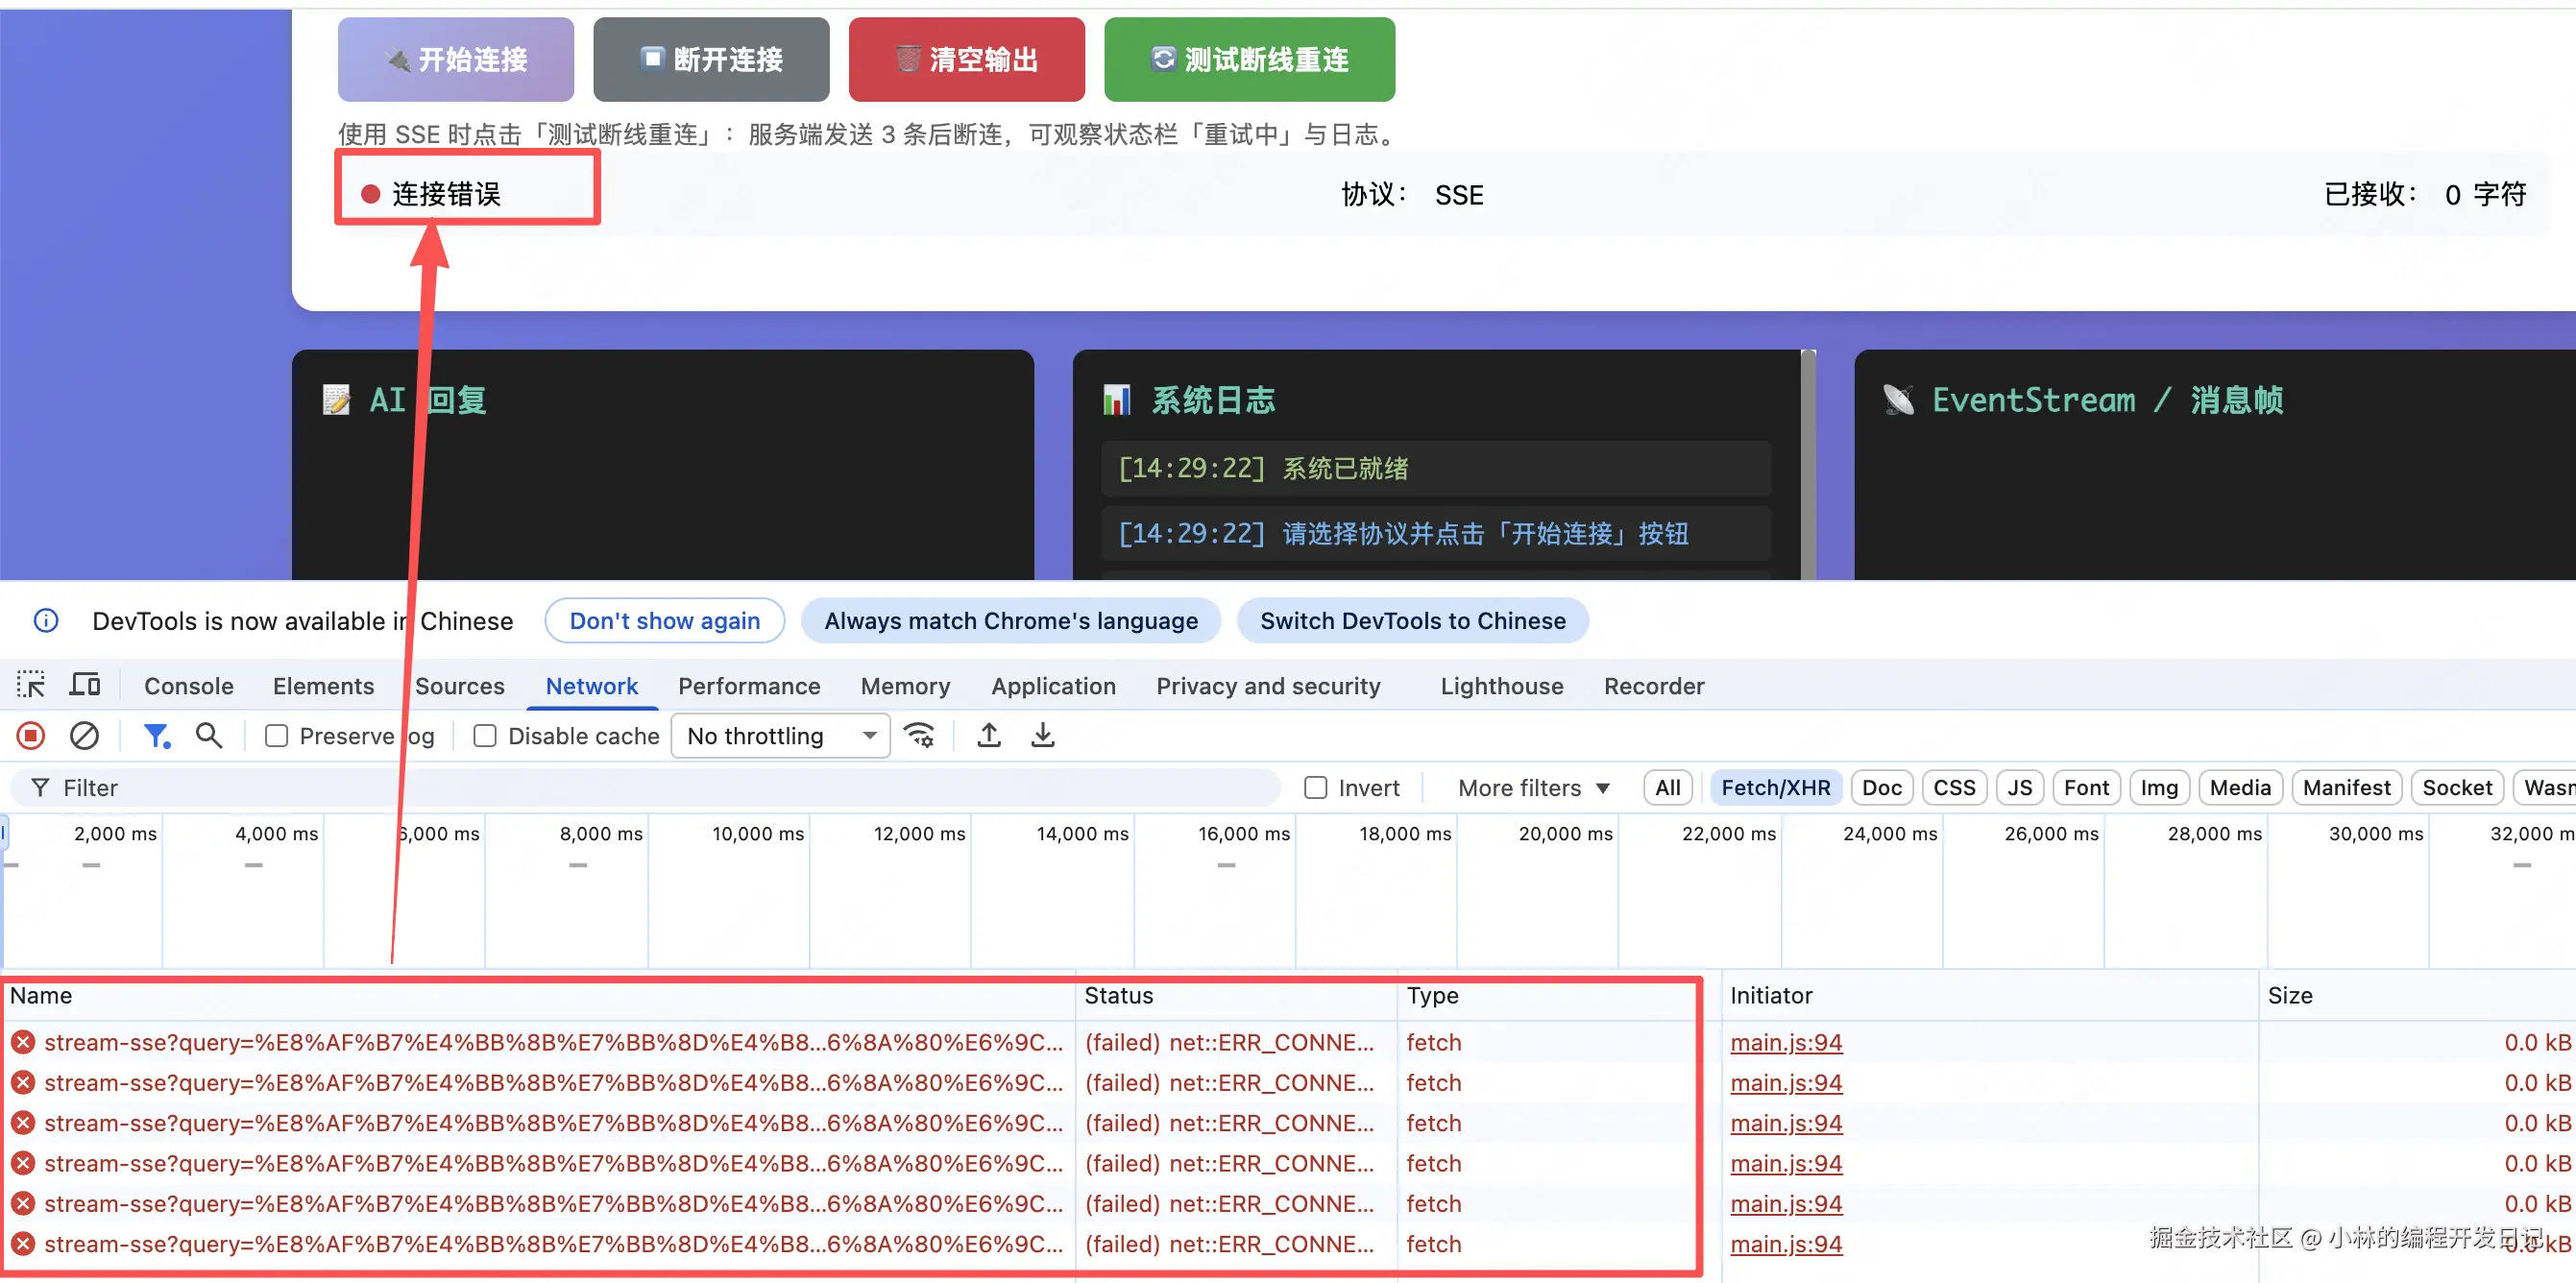Stop recording the network log
Viewport: 2576px width, 1283px height.
tap(30, 735)
